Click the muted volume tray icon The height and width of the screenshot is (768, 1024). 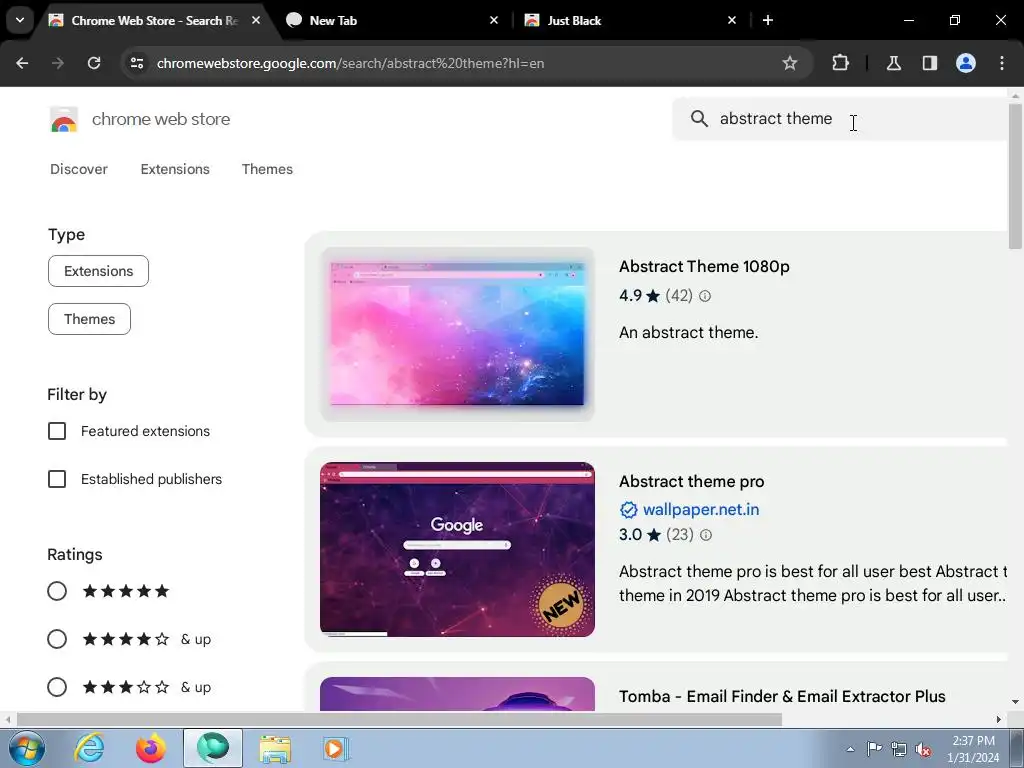tap(923, 750)
